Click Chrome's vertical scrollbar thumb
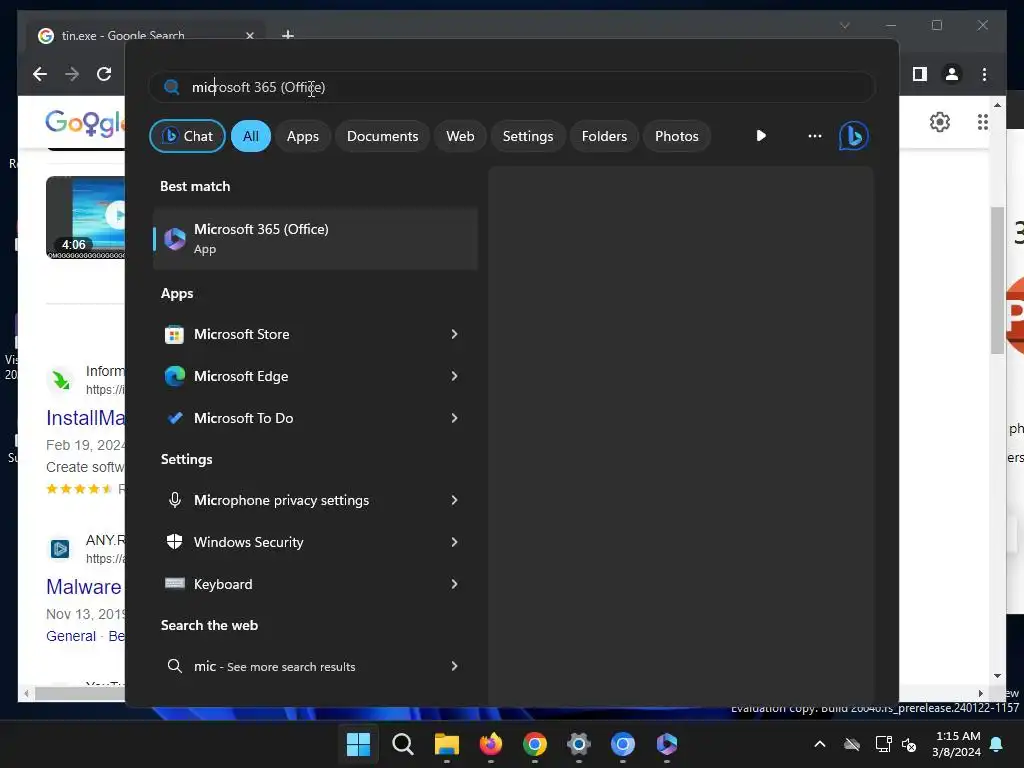 pos(997,281)
